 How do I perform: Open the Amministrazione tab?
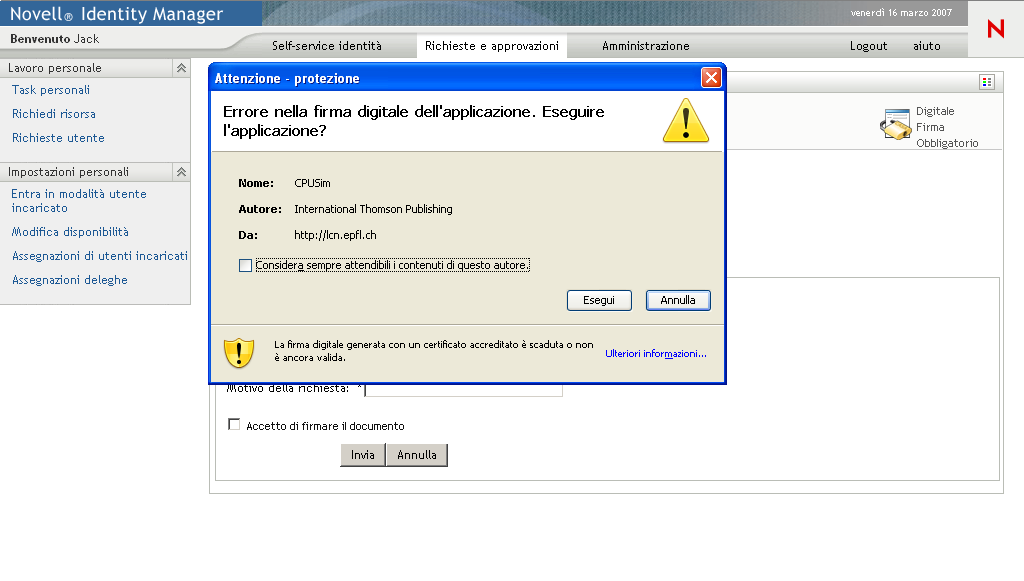pyautogui.click(x=646, y=46)
